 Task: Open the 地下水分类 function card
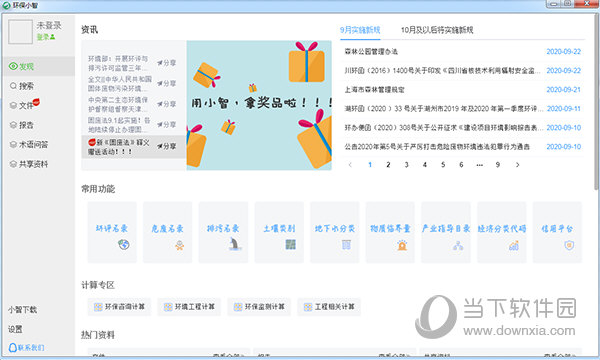pos(334,232)
